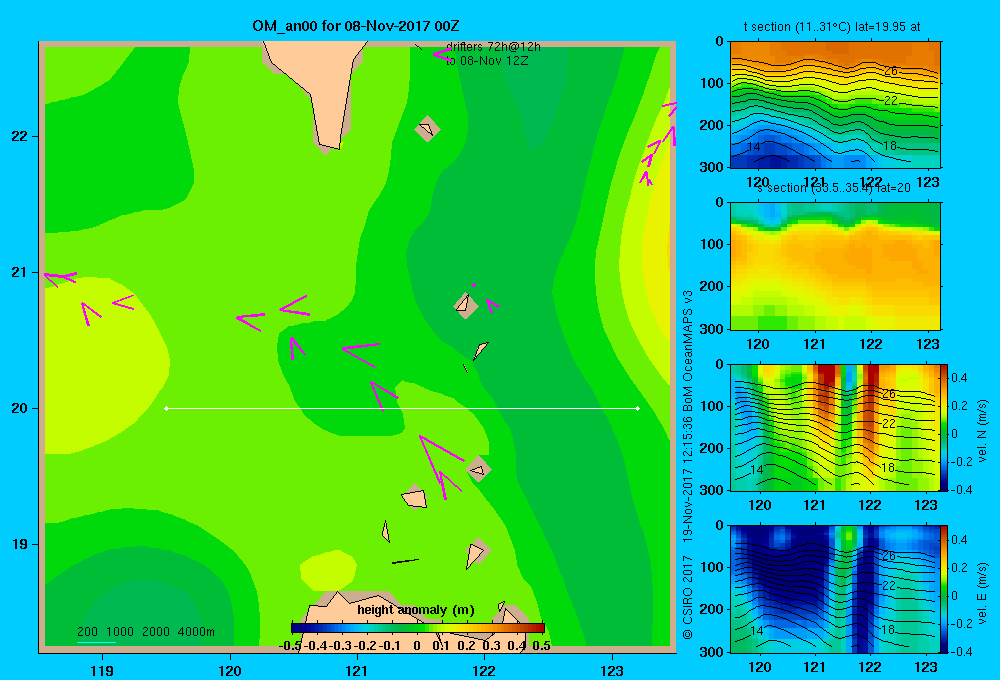The height and width of the screenshot is (680, 1000).
Task: Click the 'height anomaly (m)' label
Action: [x=416, y=610]
